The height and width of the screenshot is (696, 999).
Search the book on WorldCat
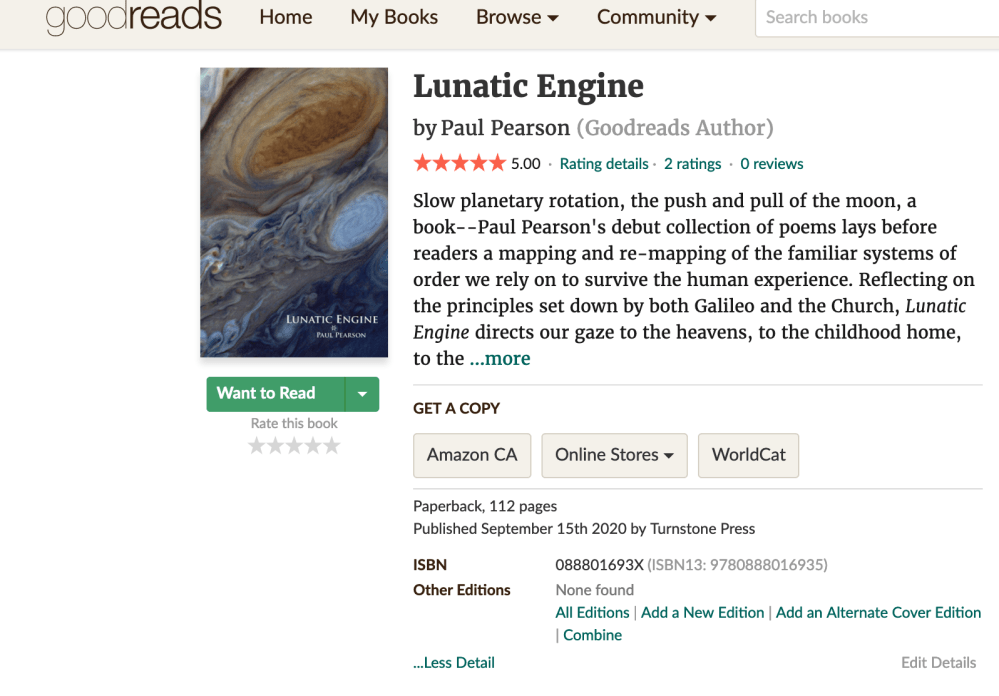[x=748, y=455]
